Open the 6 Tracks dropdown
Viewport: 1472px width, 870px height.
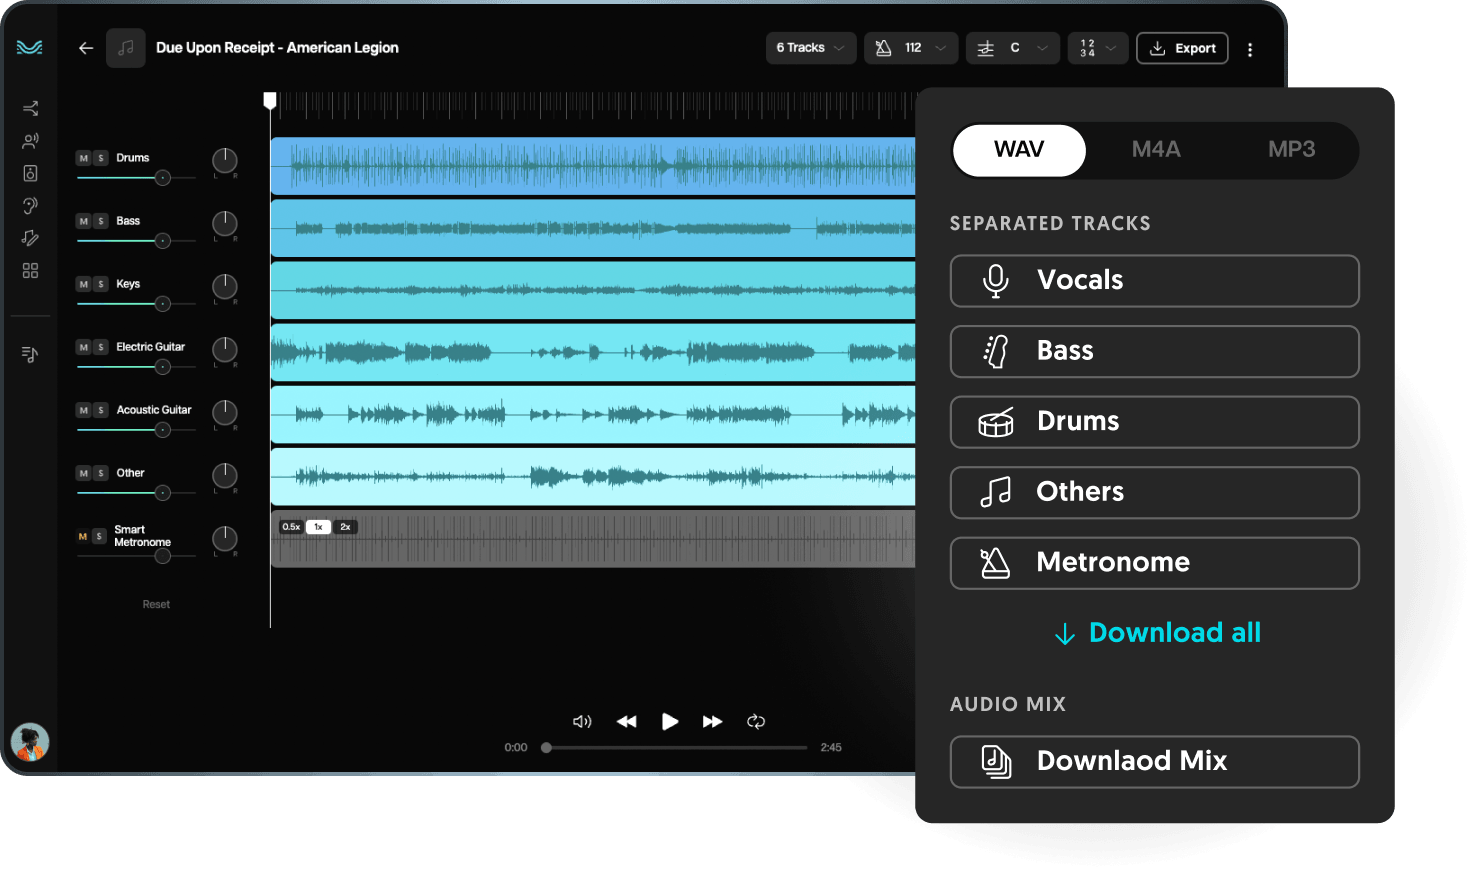[x=810, y=47]
